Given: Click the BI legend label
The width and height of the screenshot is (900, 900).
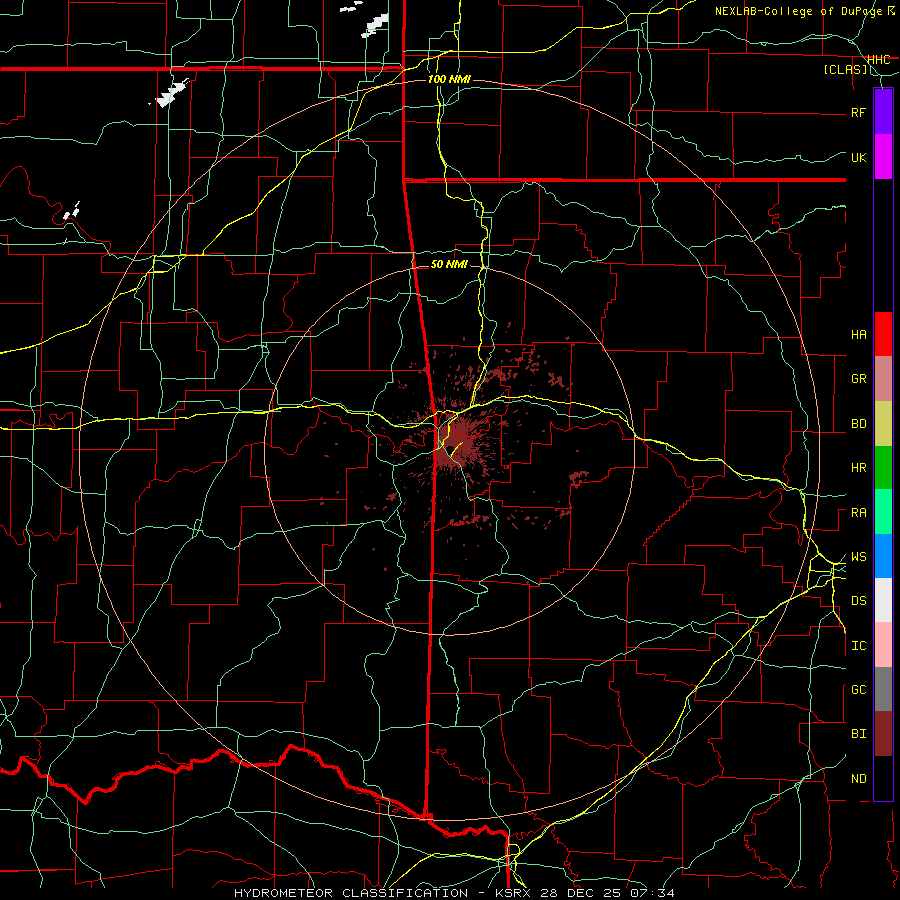Looking at the screenshot, I should [x=859, y=734].
